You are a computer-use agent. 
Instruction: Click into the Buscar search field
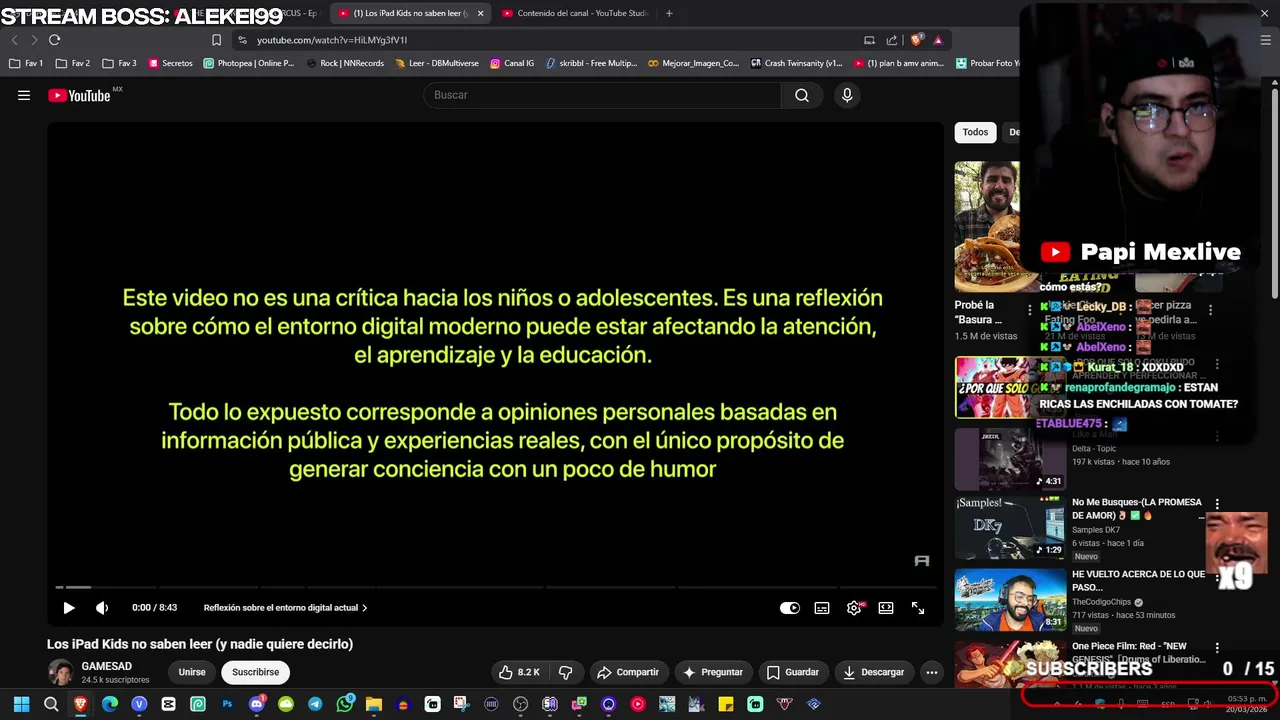tap(603, 95)
